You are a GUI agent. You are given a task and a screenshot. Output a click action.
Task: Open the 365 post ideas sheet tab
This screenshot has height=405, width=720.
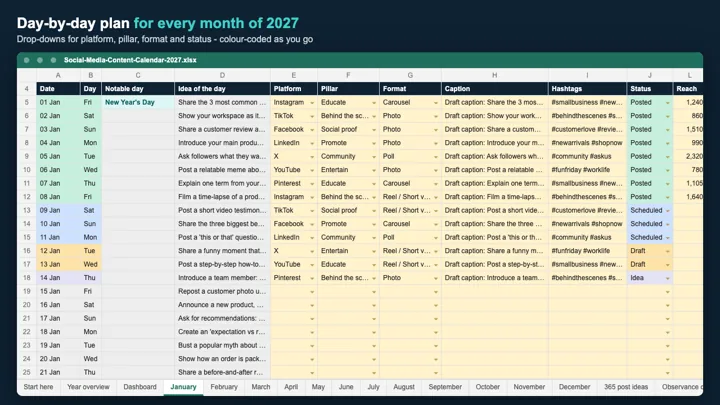click(x=626, y=387)
